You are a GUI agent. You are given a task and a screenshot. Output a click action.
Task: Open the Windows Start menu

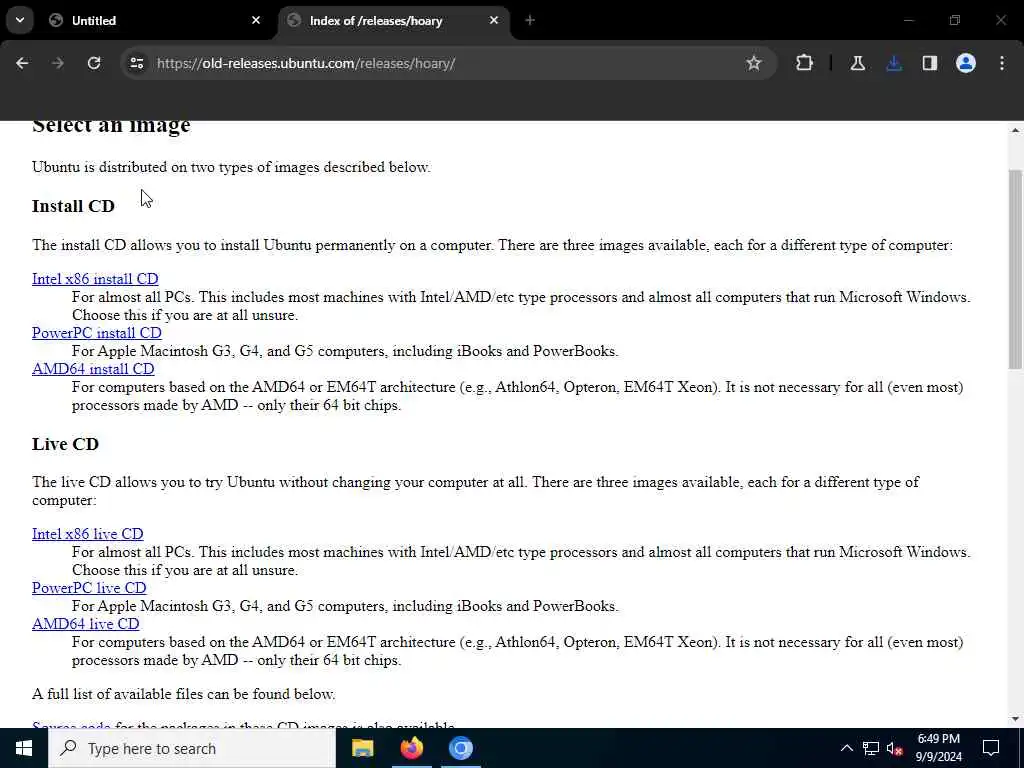[x=24, y=748]
